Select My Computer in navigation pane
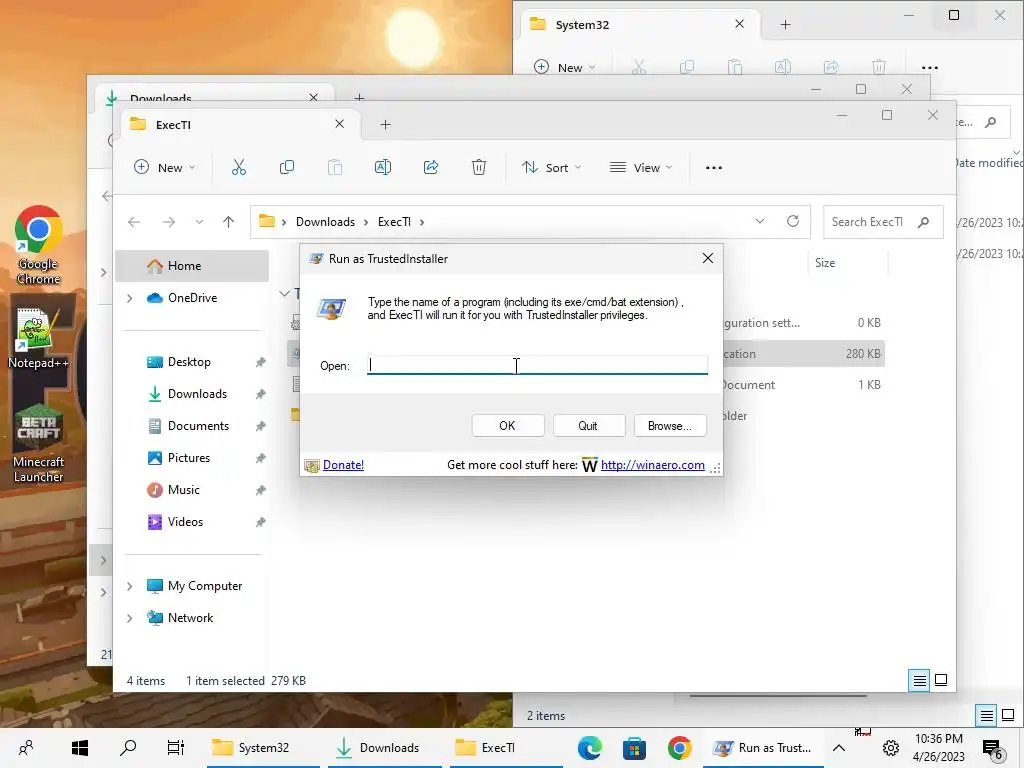Screen dimensions: 1024x768 pos(204,586)
